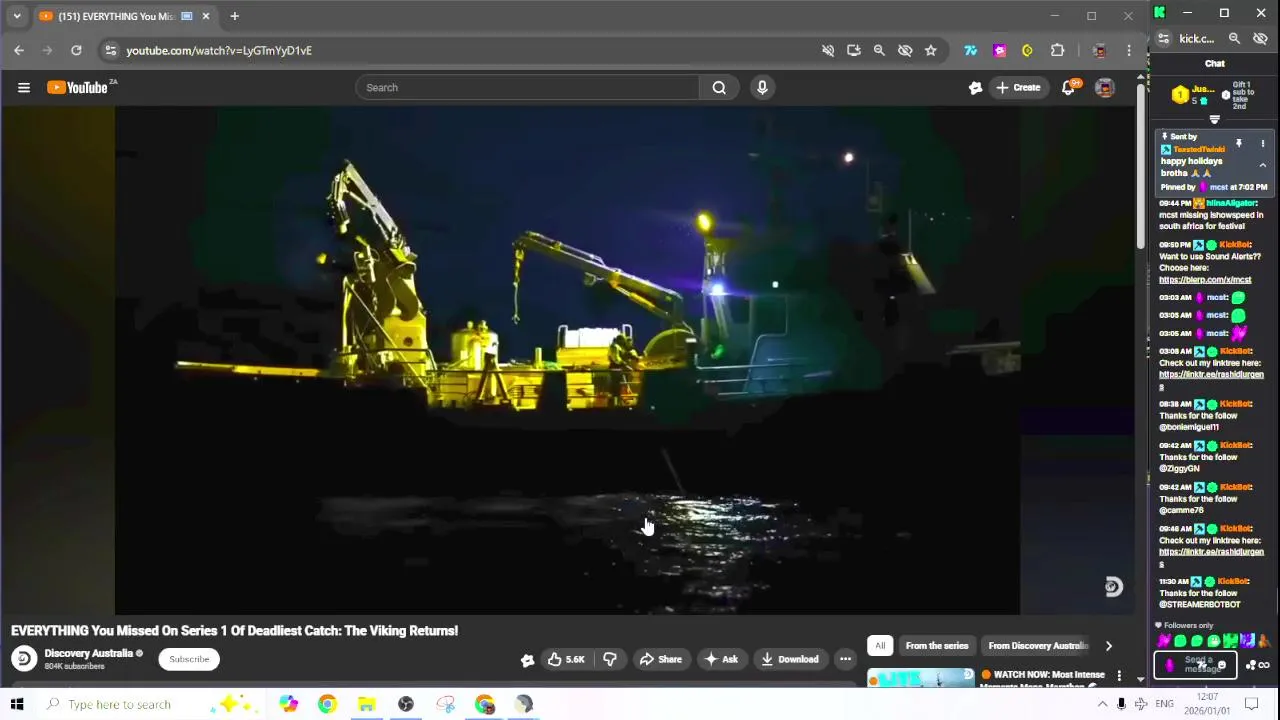1280x720 pixels.
Task: Open the blerp.com sound alerts link
Action: pyautogui.click(x=1205, y=280)
